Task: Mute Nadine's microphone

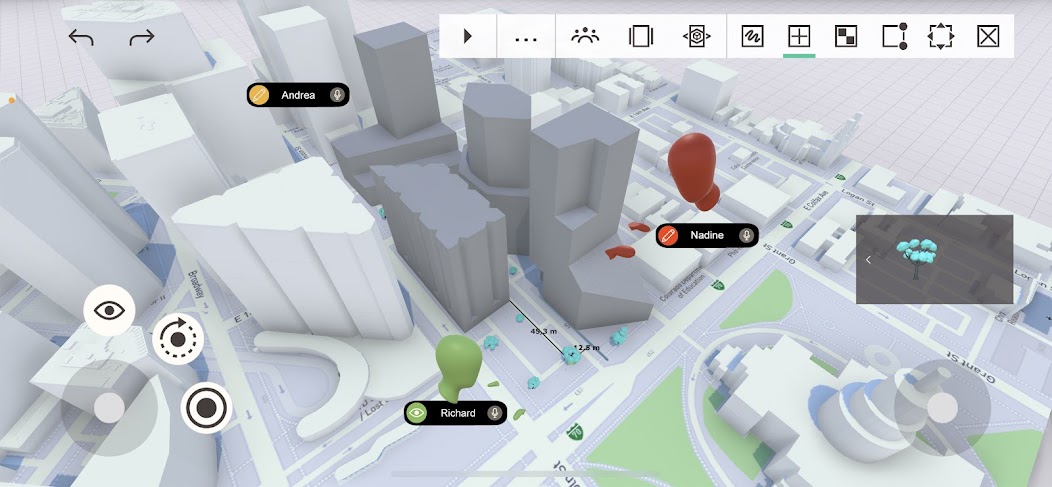Action: click(x=745, y=235)
